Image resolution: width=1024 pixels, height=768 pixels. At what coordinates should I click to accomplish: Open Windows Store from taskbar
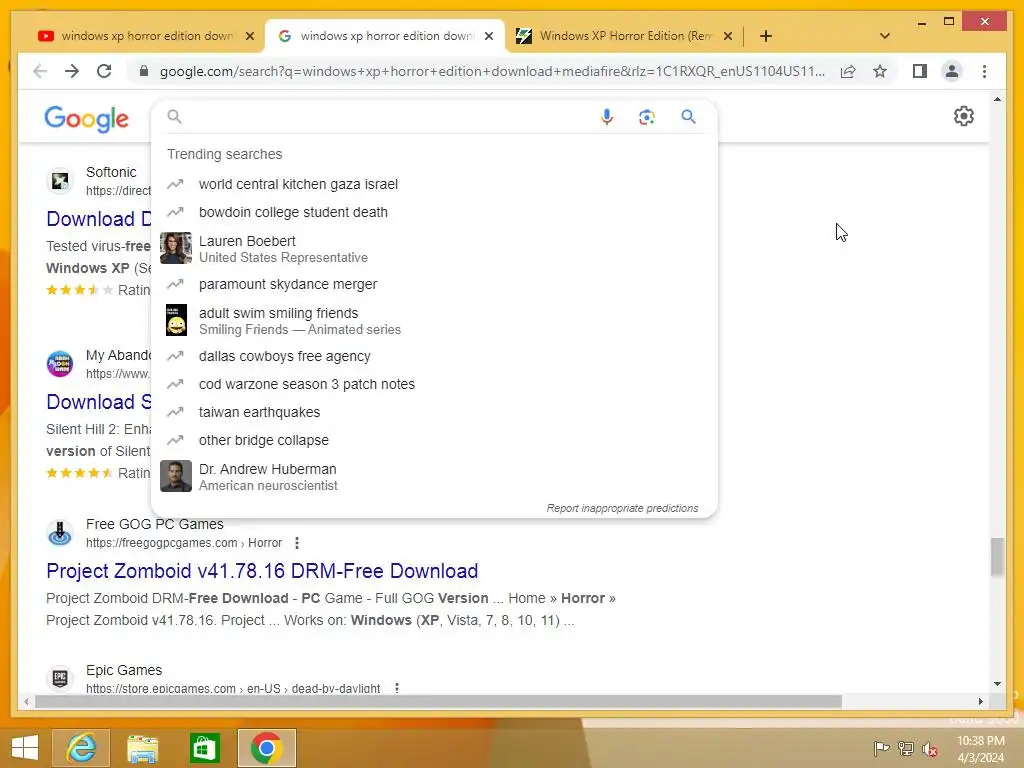point(204,748)
